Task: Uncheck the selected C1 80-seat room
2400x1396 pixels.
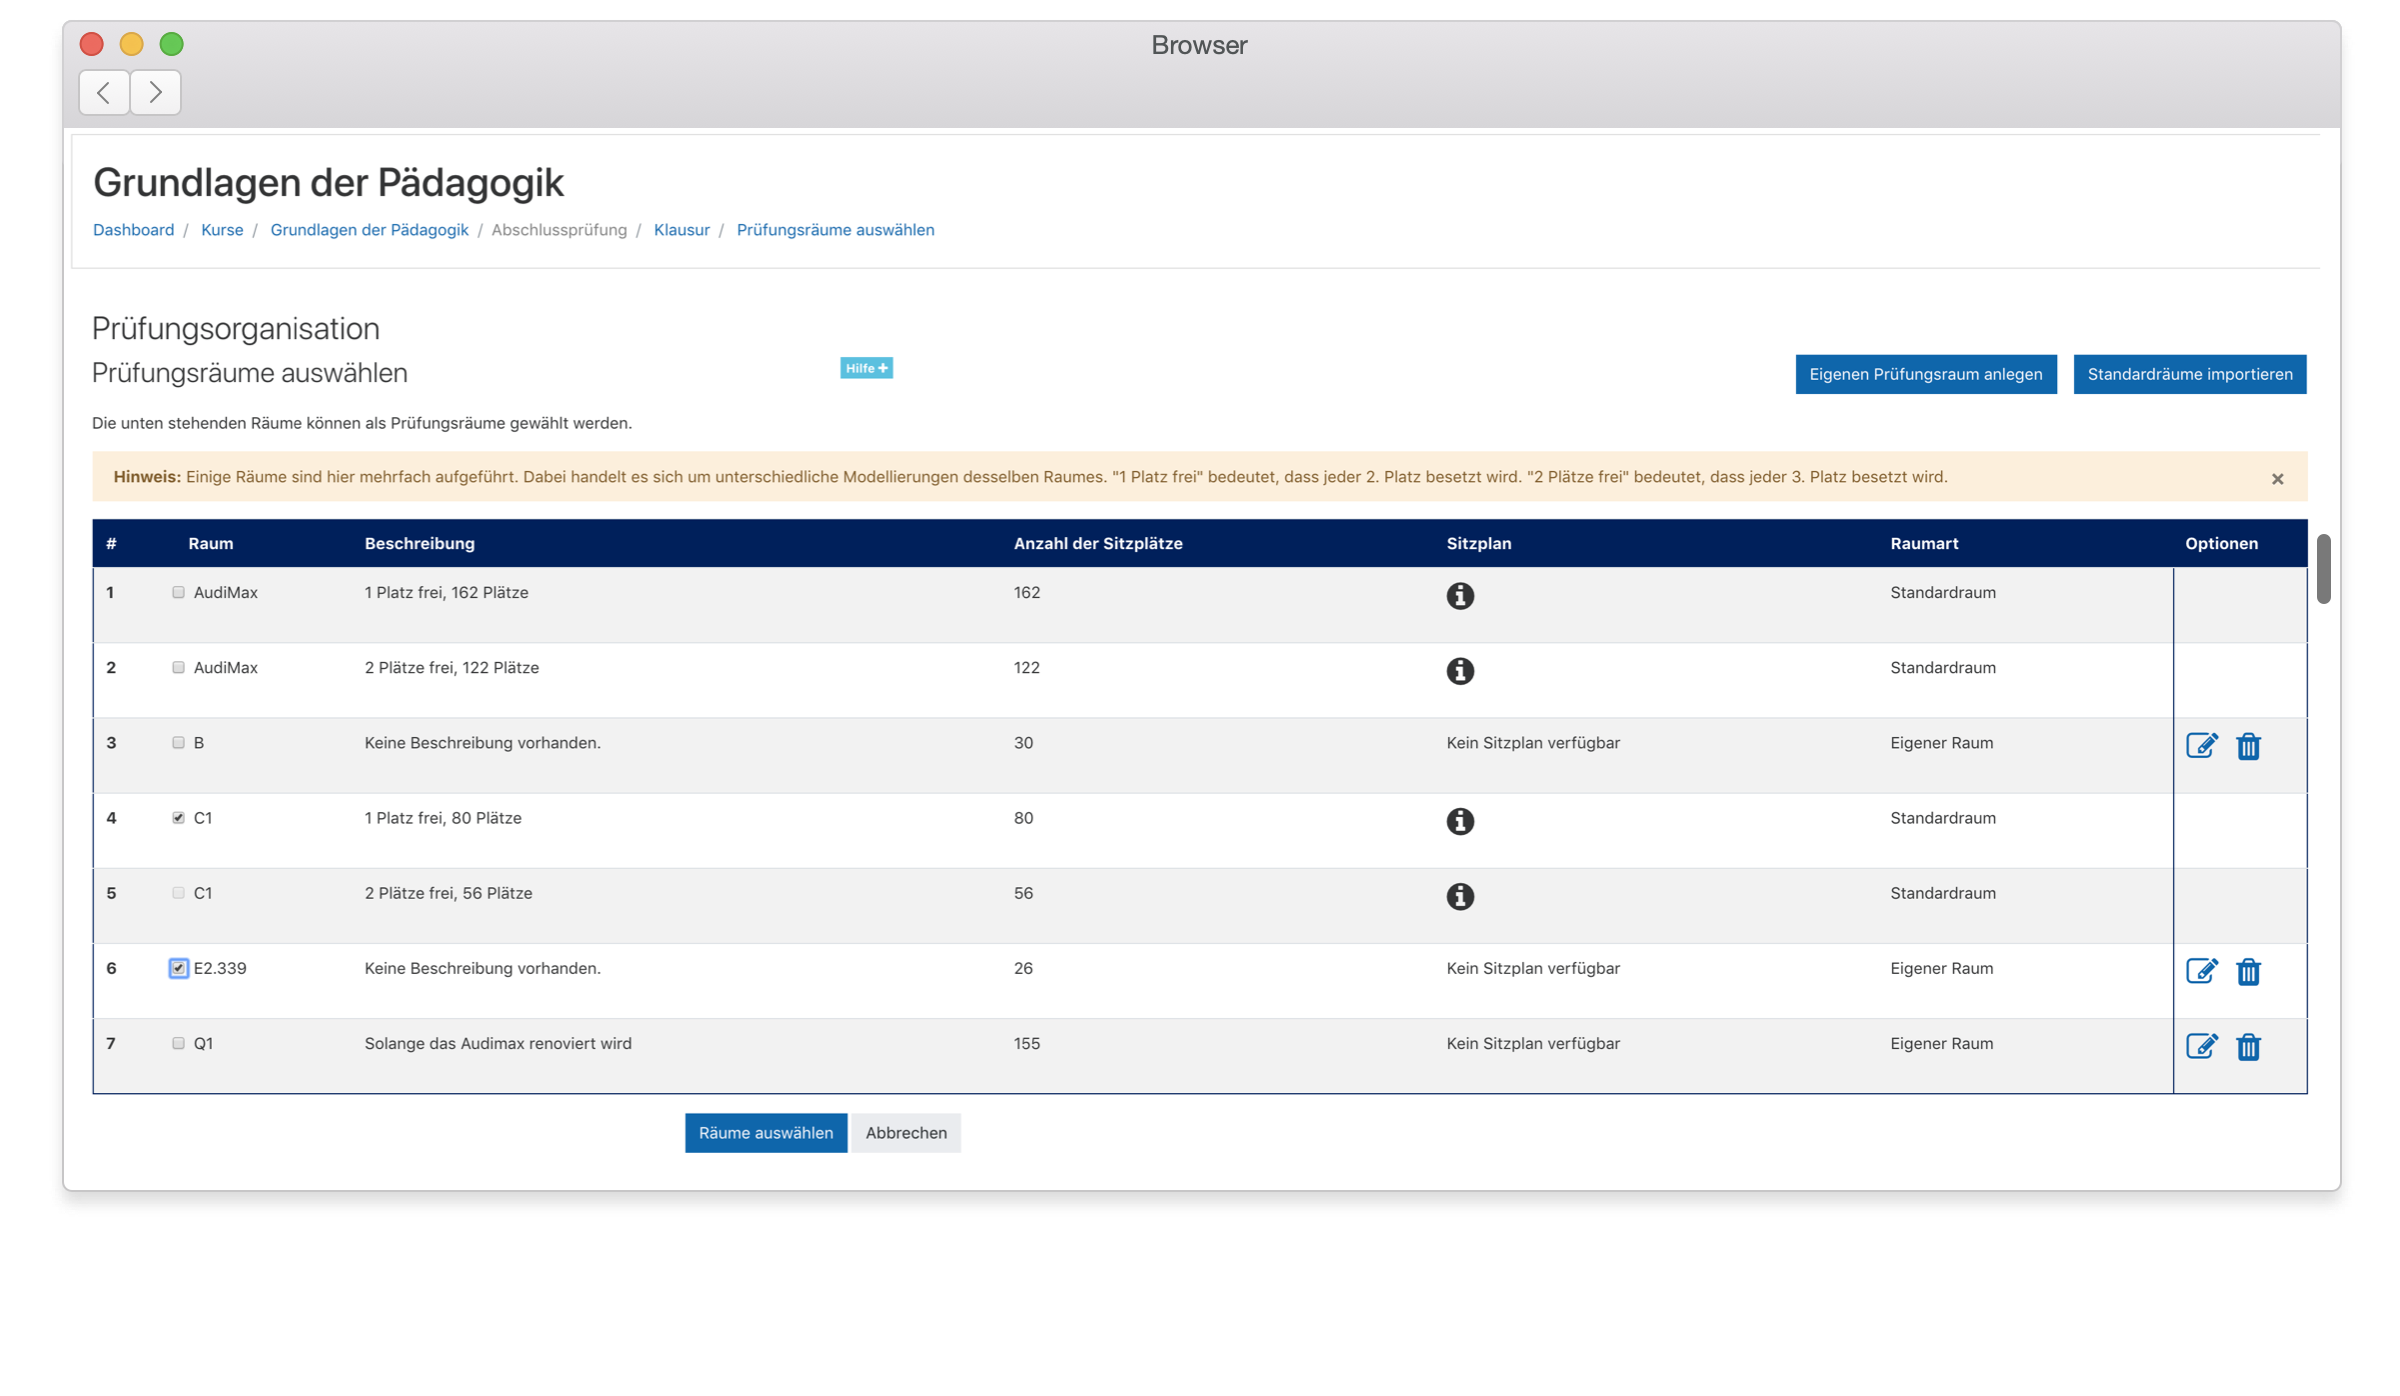Action: point(178,818)
